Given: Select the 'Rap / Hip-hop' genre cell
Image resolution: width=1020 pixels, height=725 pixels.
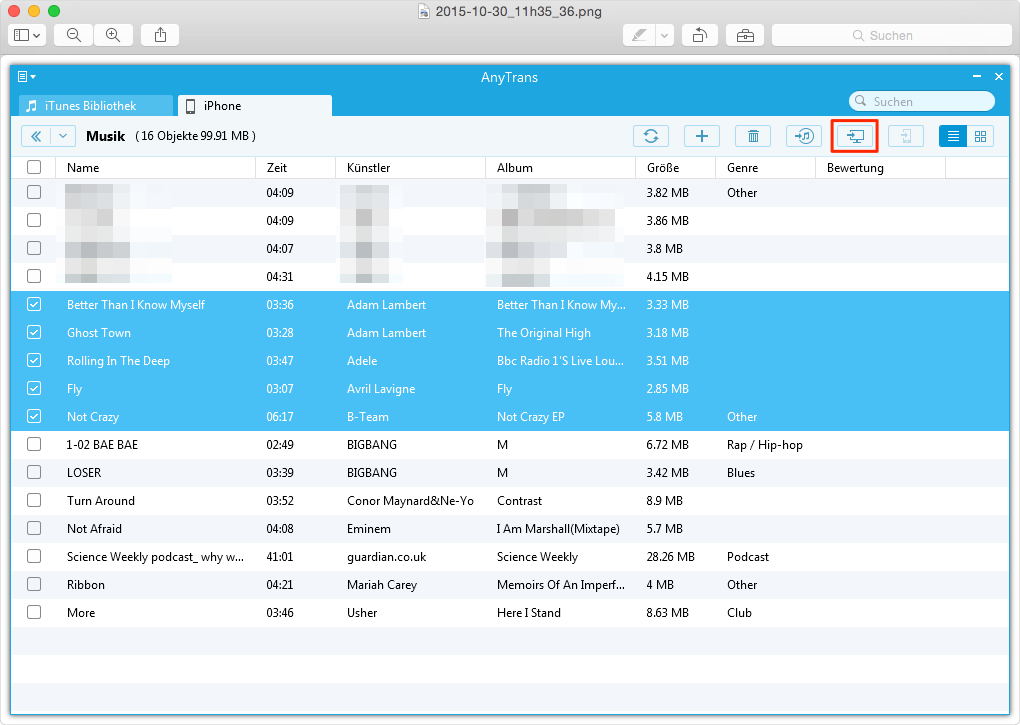Looking at the screenshot, I should click(764, 445).
